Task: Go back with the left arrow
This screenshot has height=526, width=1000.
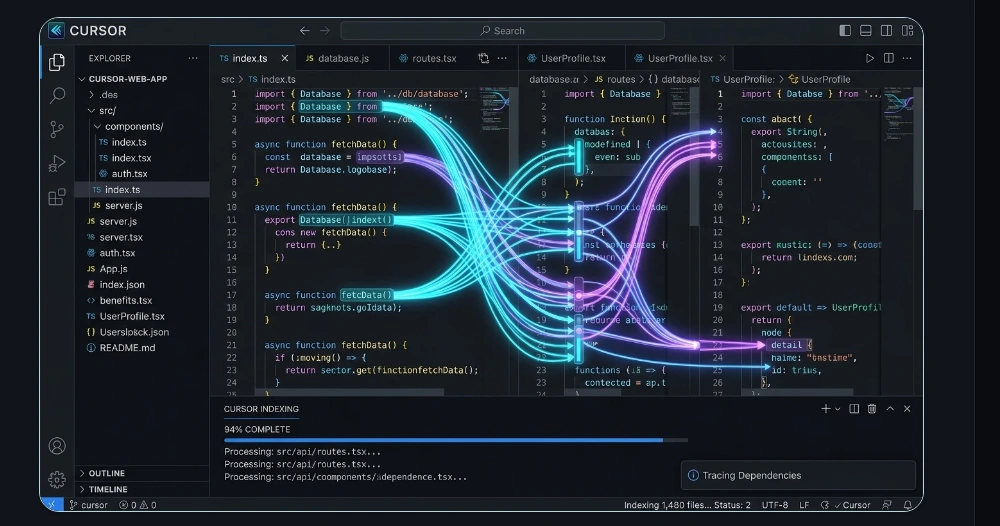Action: (x=305, y=31)
